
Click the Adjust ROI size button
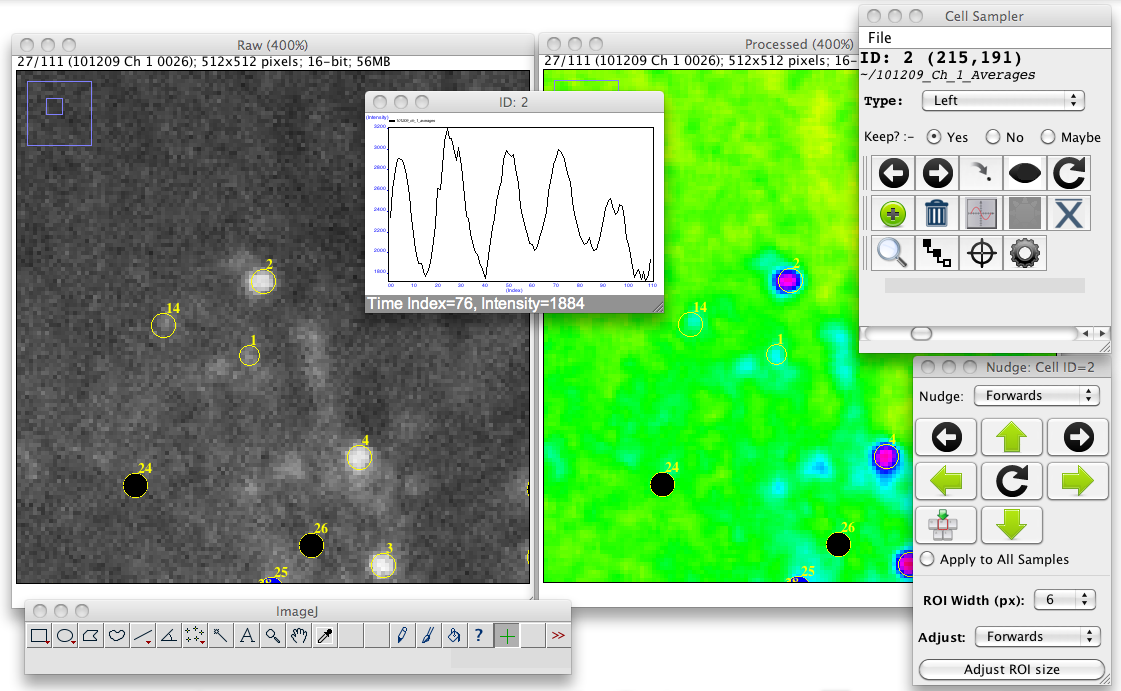(x=1012, y=670)
